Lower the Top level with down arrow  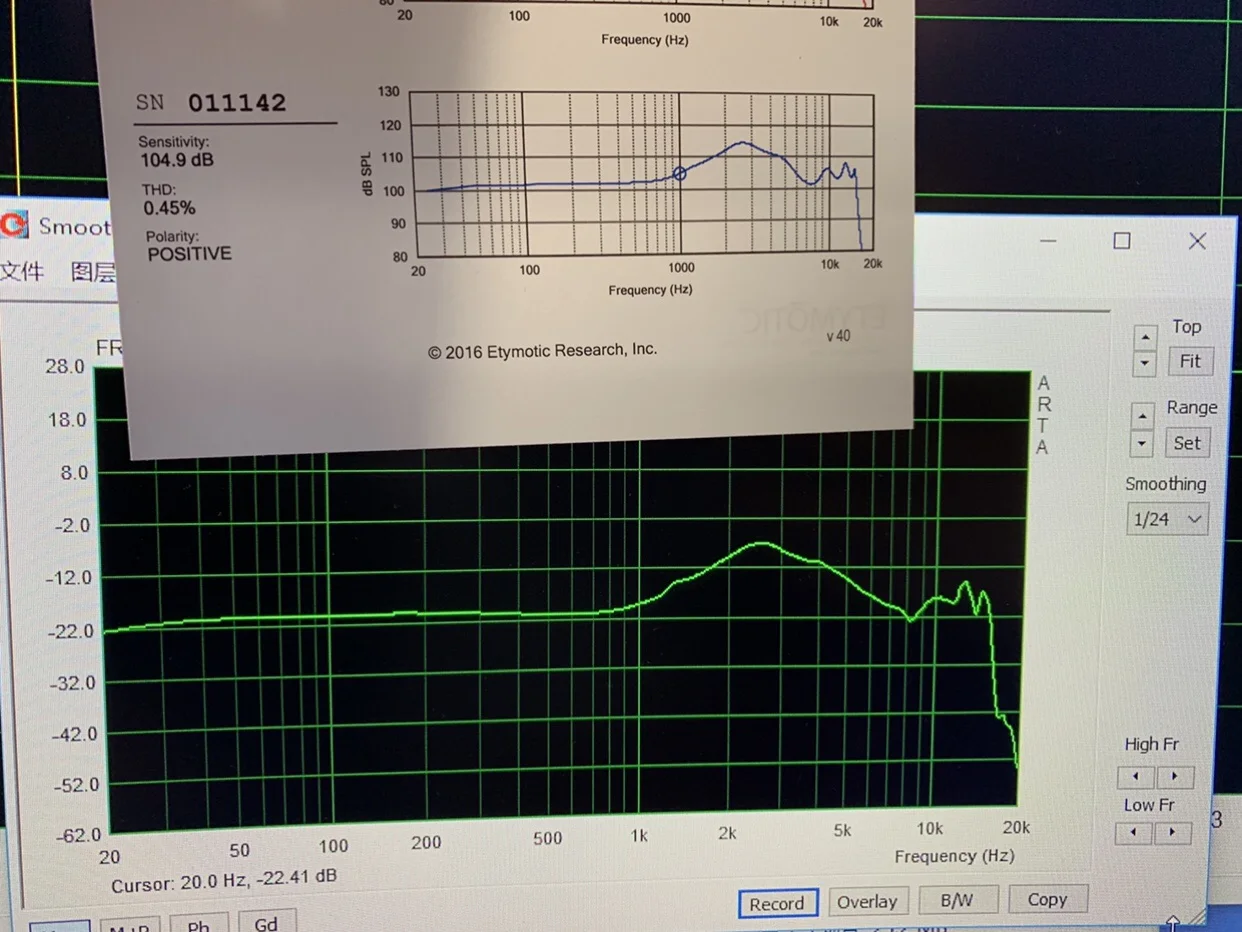(1146, 363)
